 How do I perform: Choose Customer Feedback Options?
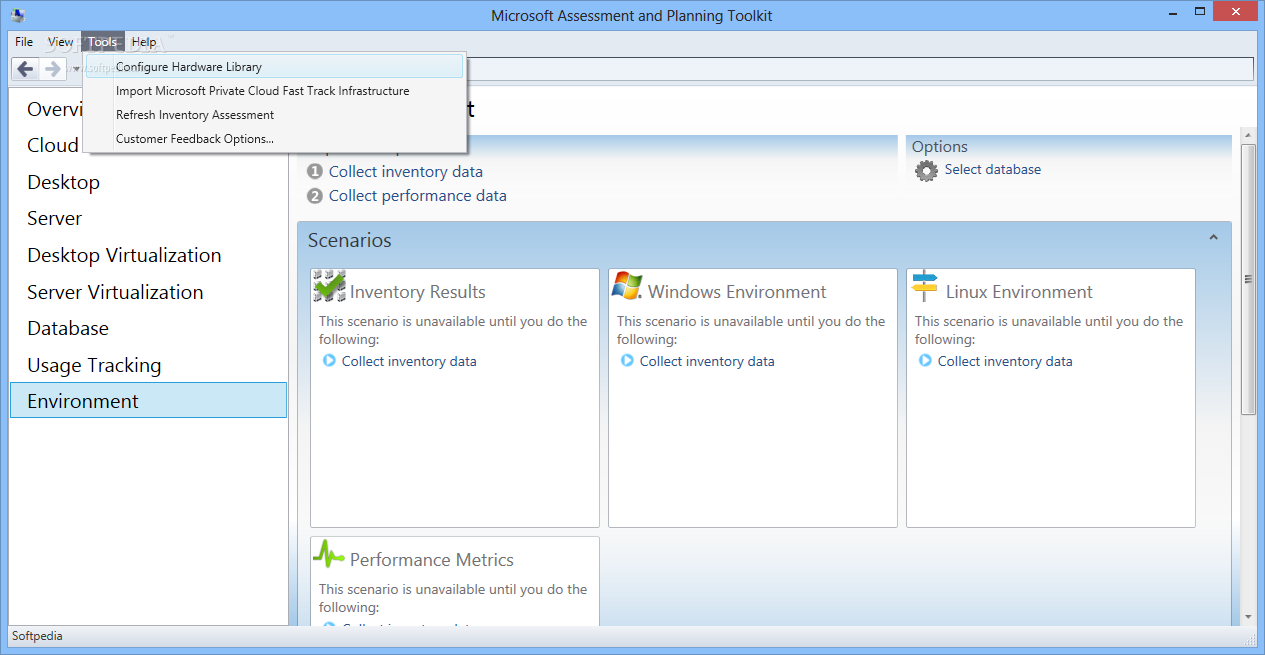pyautogui.click(x=274, y=139)
